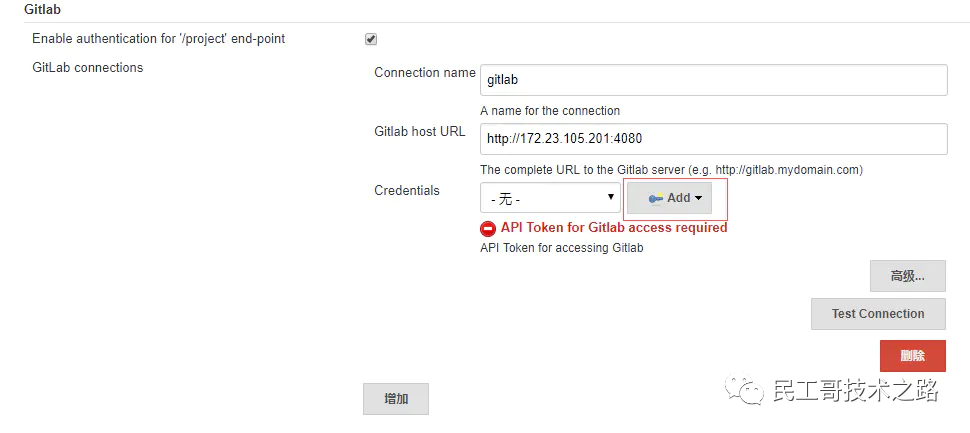
Task: Click the 民工哥技术之路 watermark text
Action: coord(856,390)
